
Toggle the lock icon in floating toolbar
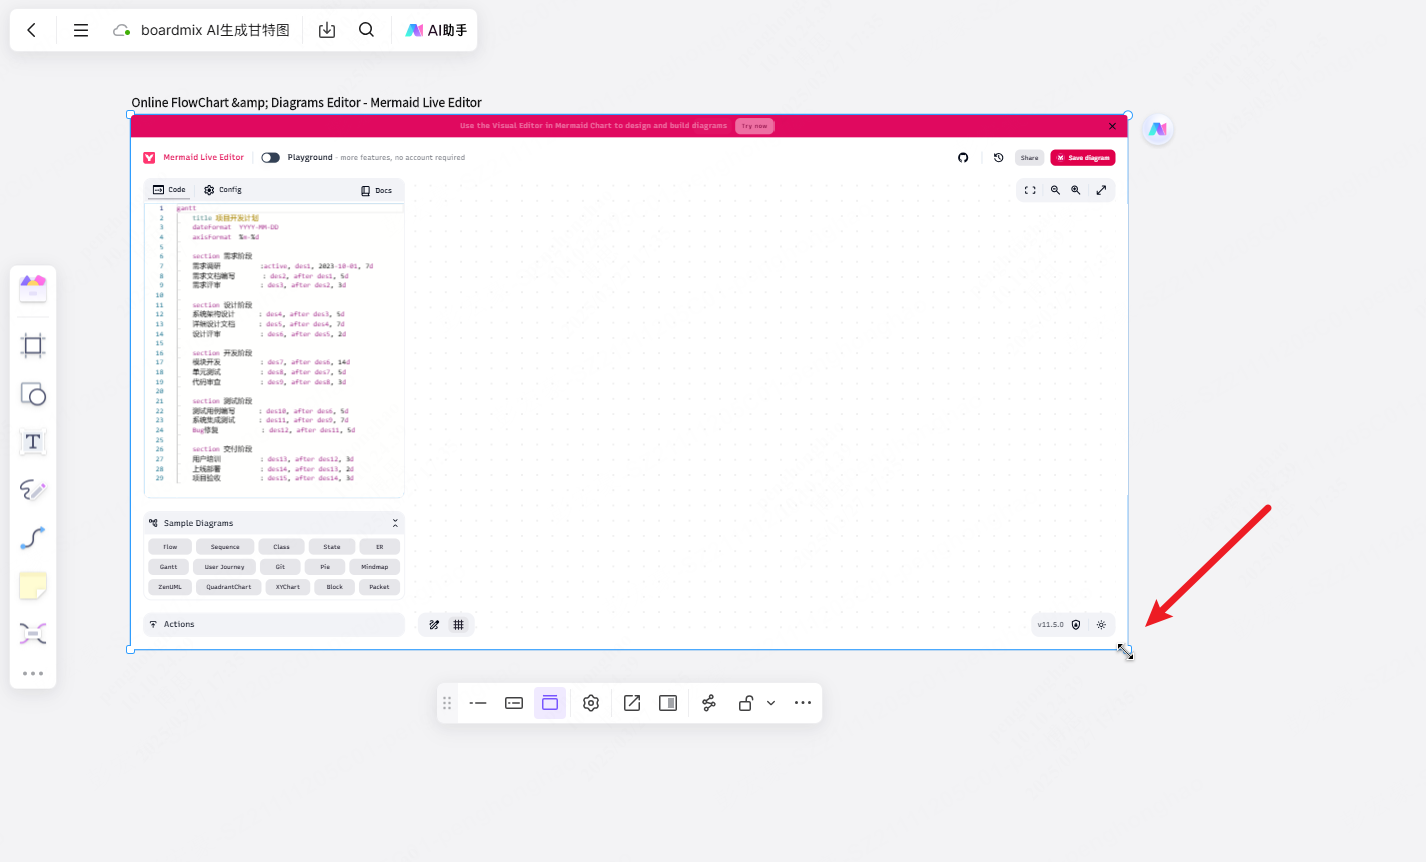(x=746, y=703)
